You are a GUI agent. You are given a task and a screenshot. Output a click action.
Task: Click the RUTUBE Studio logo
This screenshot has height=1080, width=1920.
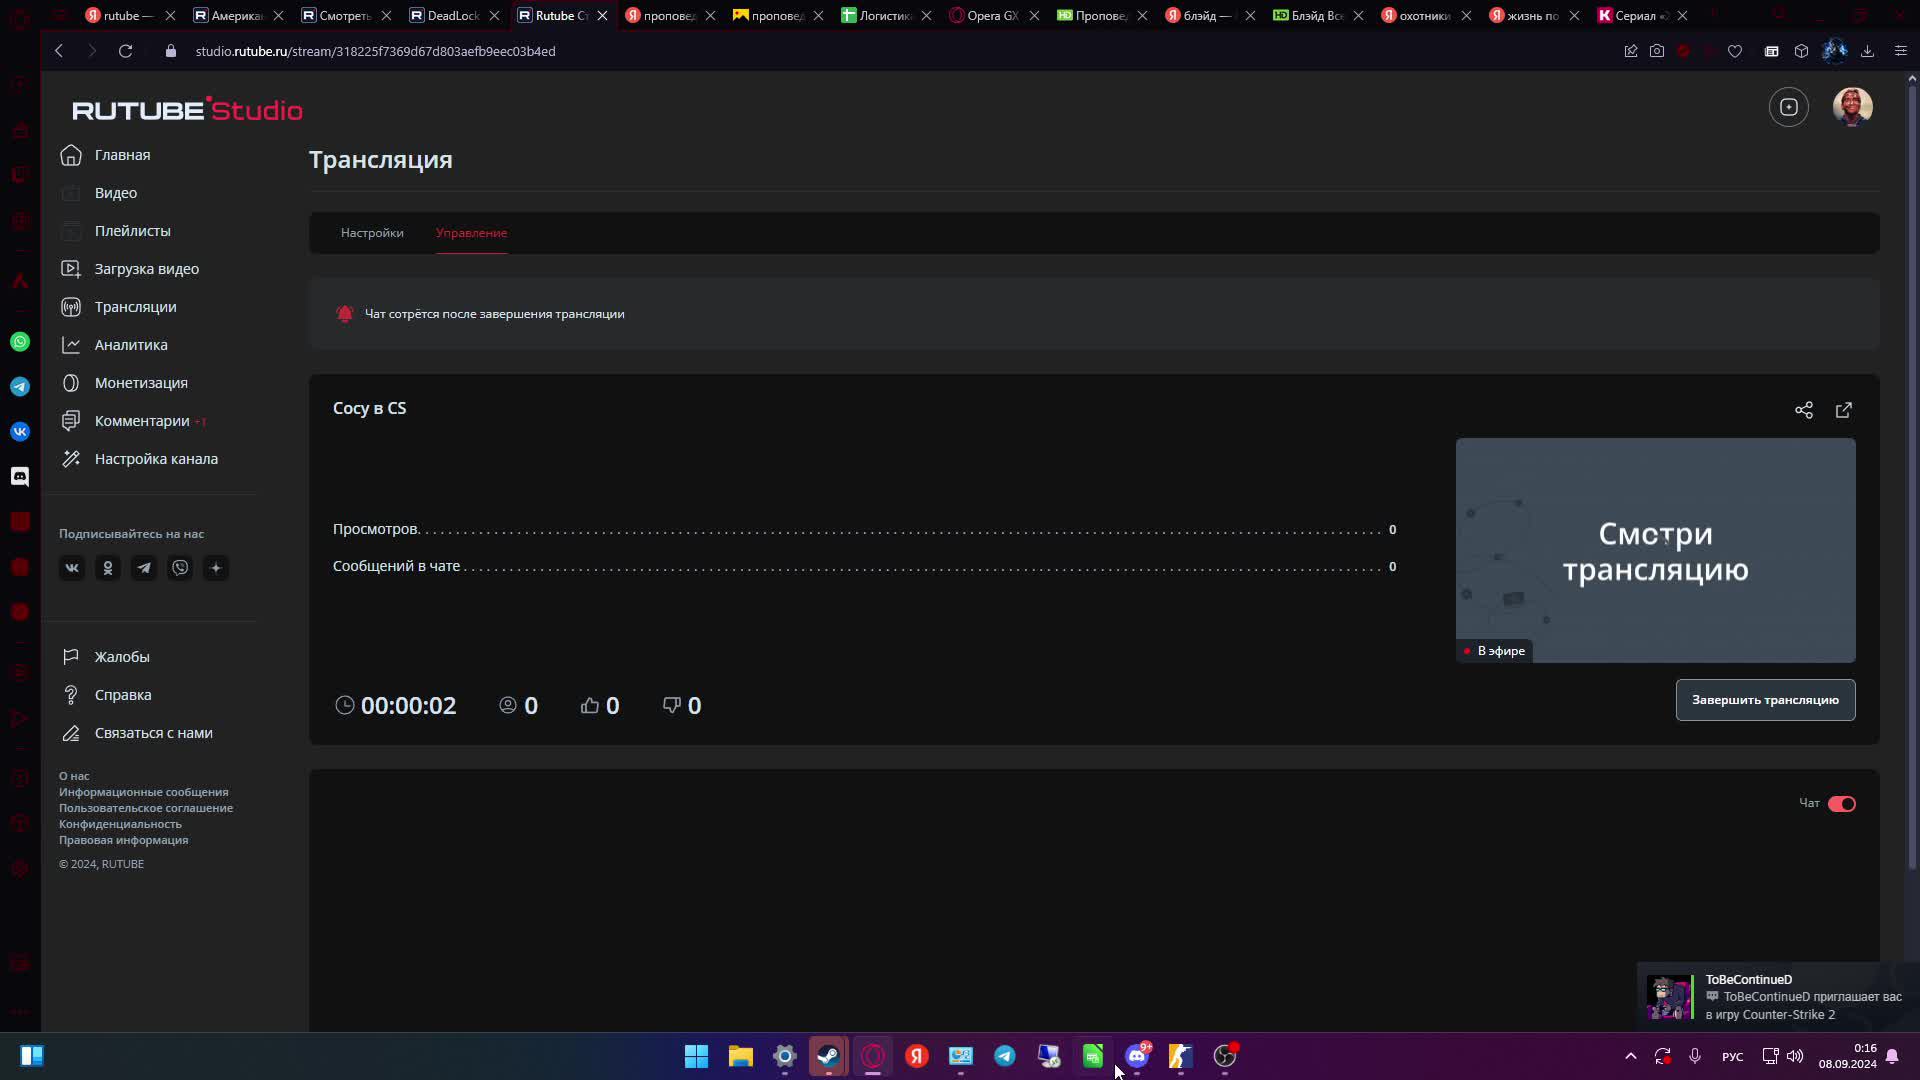tap(187, 110)
